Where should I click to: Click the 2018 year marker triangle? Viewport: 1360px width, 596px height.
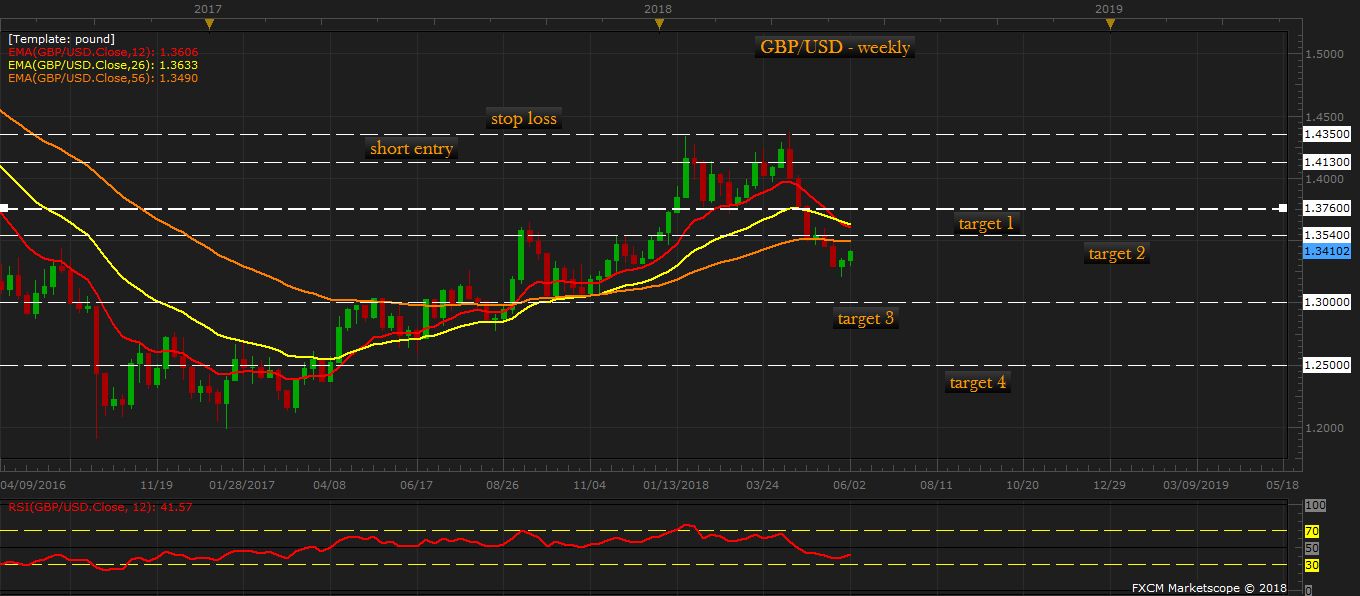pyautogui.click(x=659, y=24)
